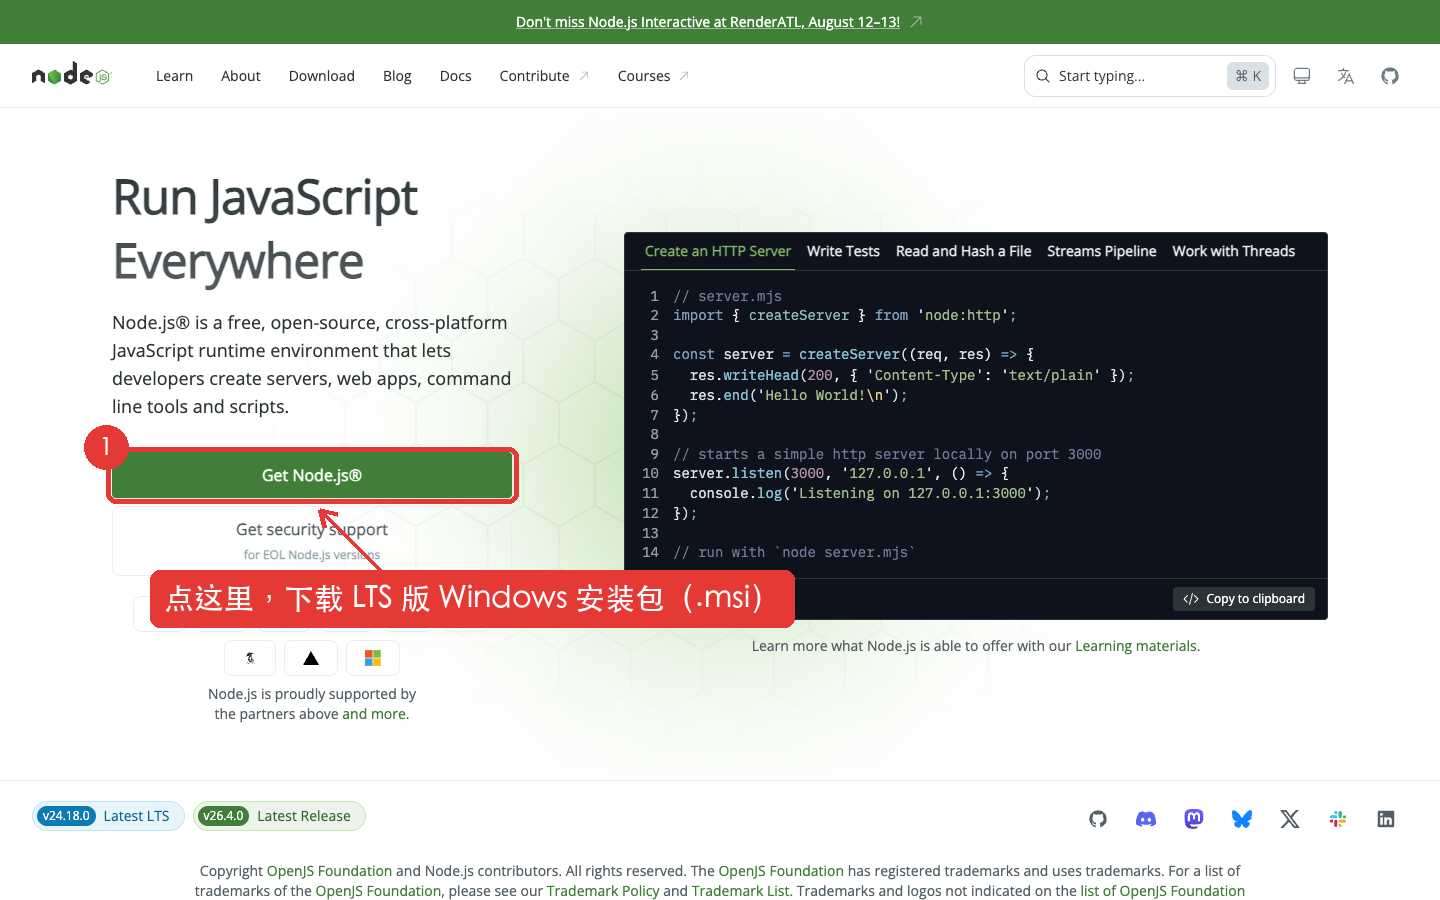Open OpenJS Foundation link after 'Copyright'
This screenshot has height=900, width=1440.
pyautogui.click(x=329, y=871)
